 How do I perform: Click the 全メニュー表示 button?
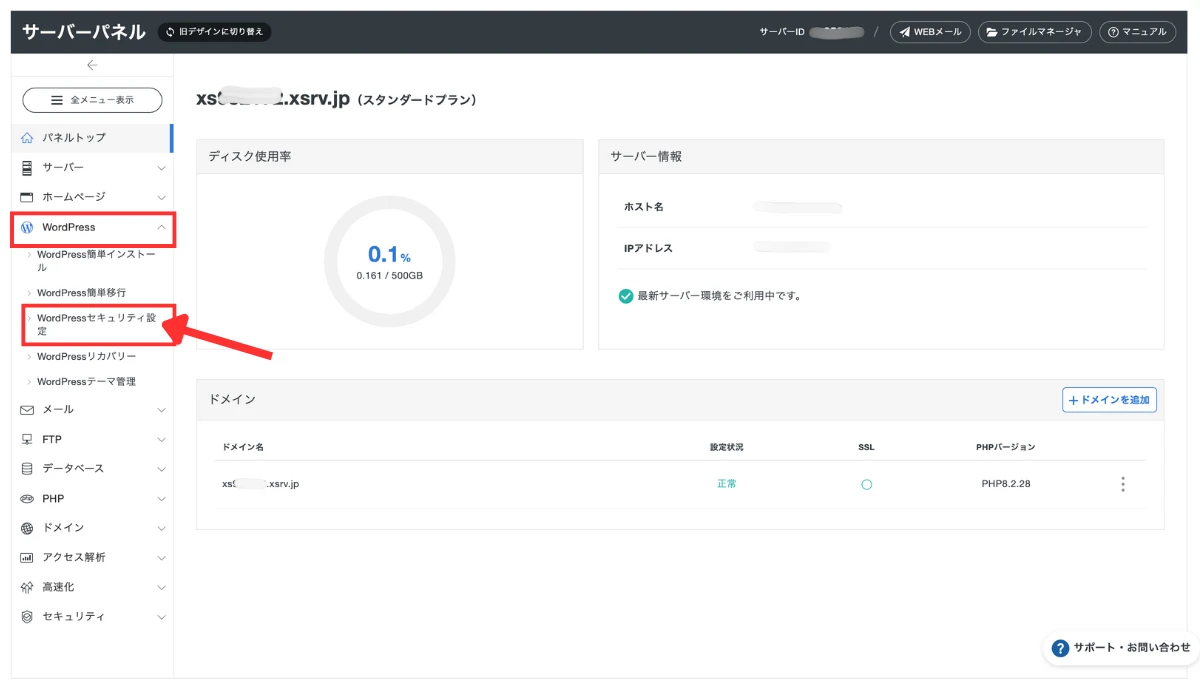pos(92,100)
